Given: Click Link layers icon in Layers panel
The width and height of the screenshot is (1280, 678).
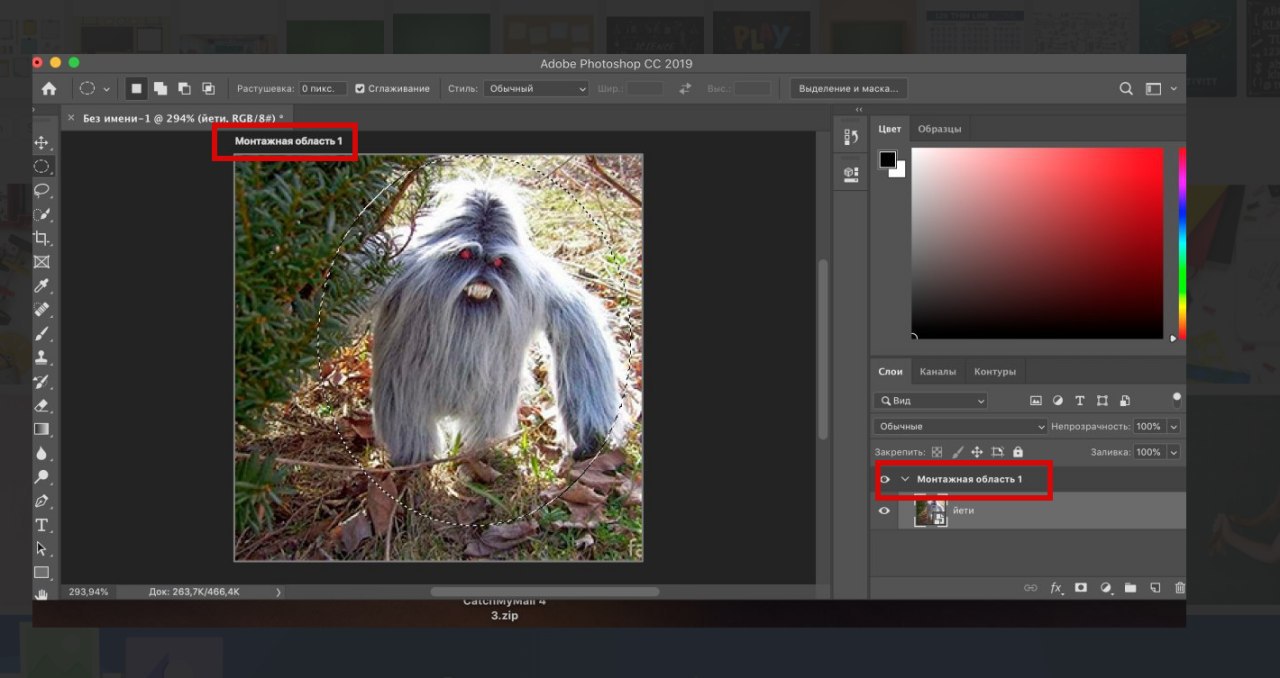Looking at the screenshot, I should [x=1030, y=588].
